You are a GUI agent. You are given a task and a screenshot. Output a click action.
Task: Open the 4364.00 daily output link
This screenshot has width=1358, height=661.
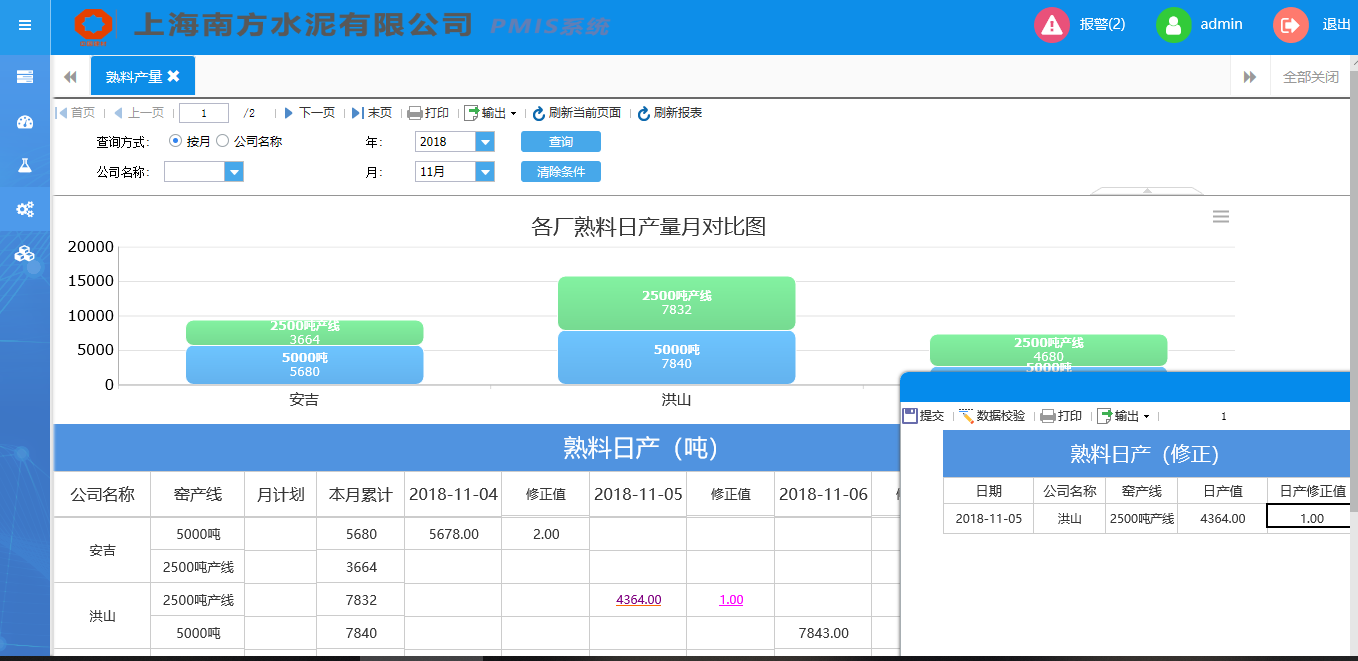tap(638, 600)
